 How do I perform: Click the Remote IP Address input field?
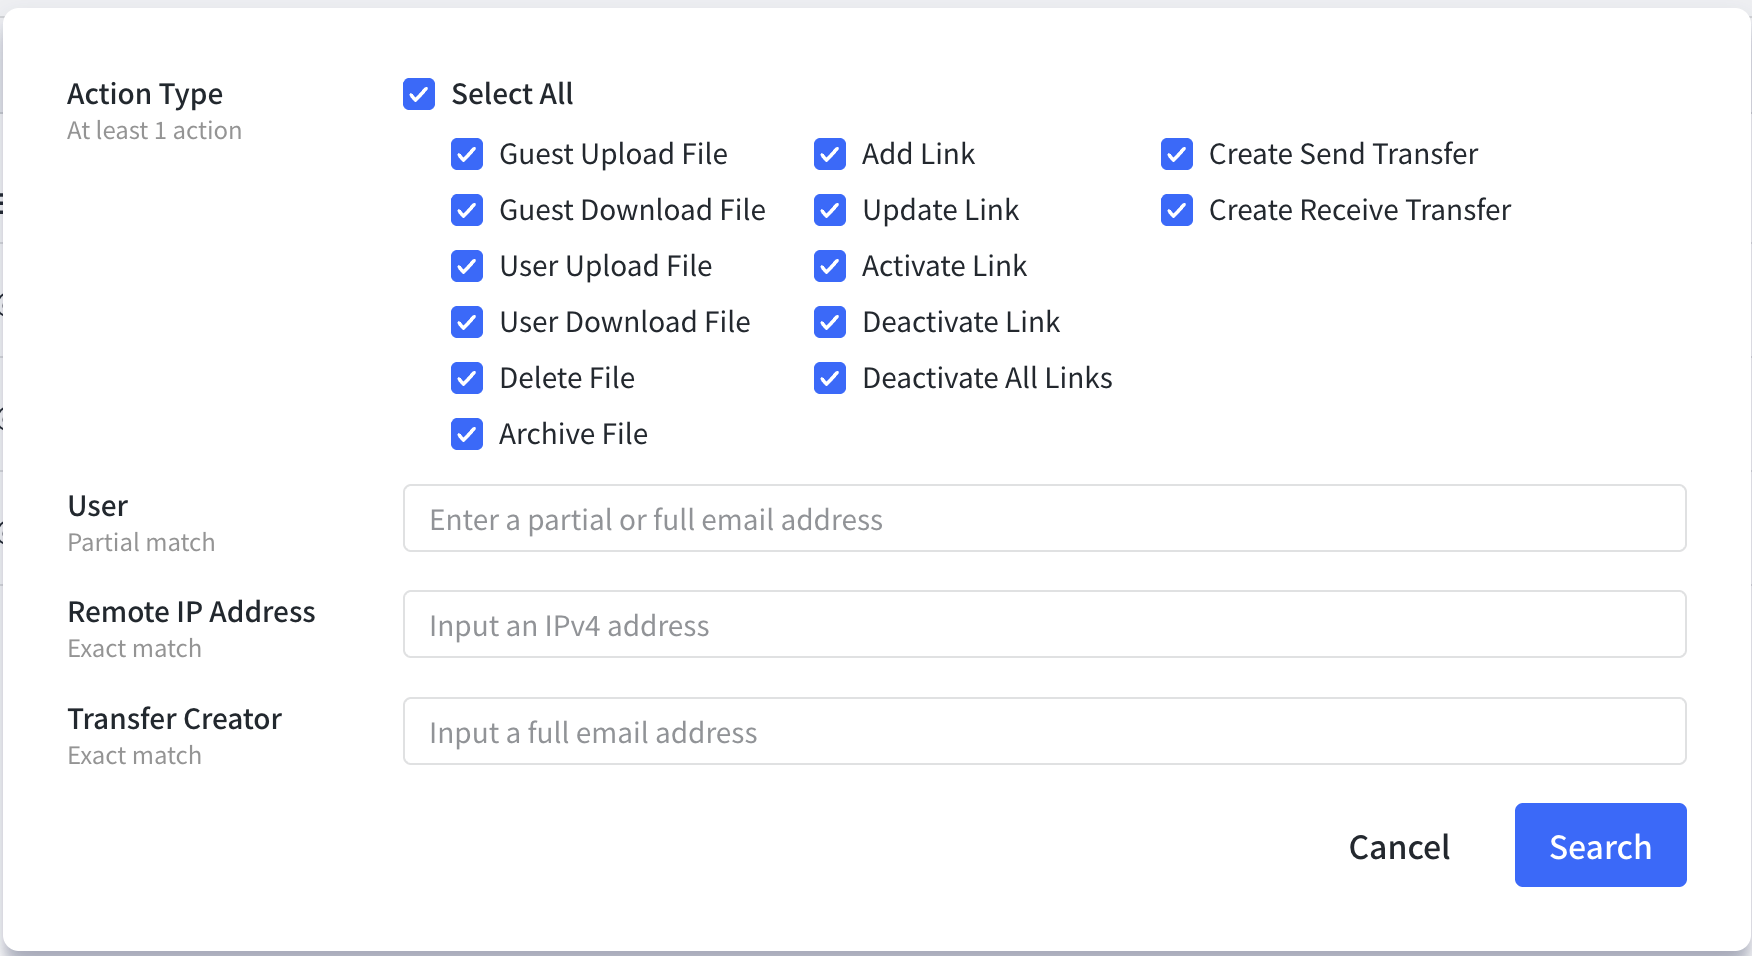click(x=1044, y=624)
